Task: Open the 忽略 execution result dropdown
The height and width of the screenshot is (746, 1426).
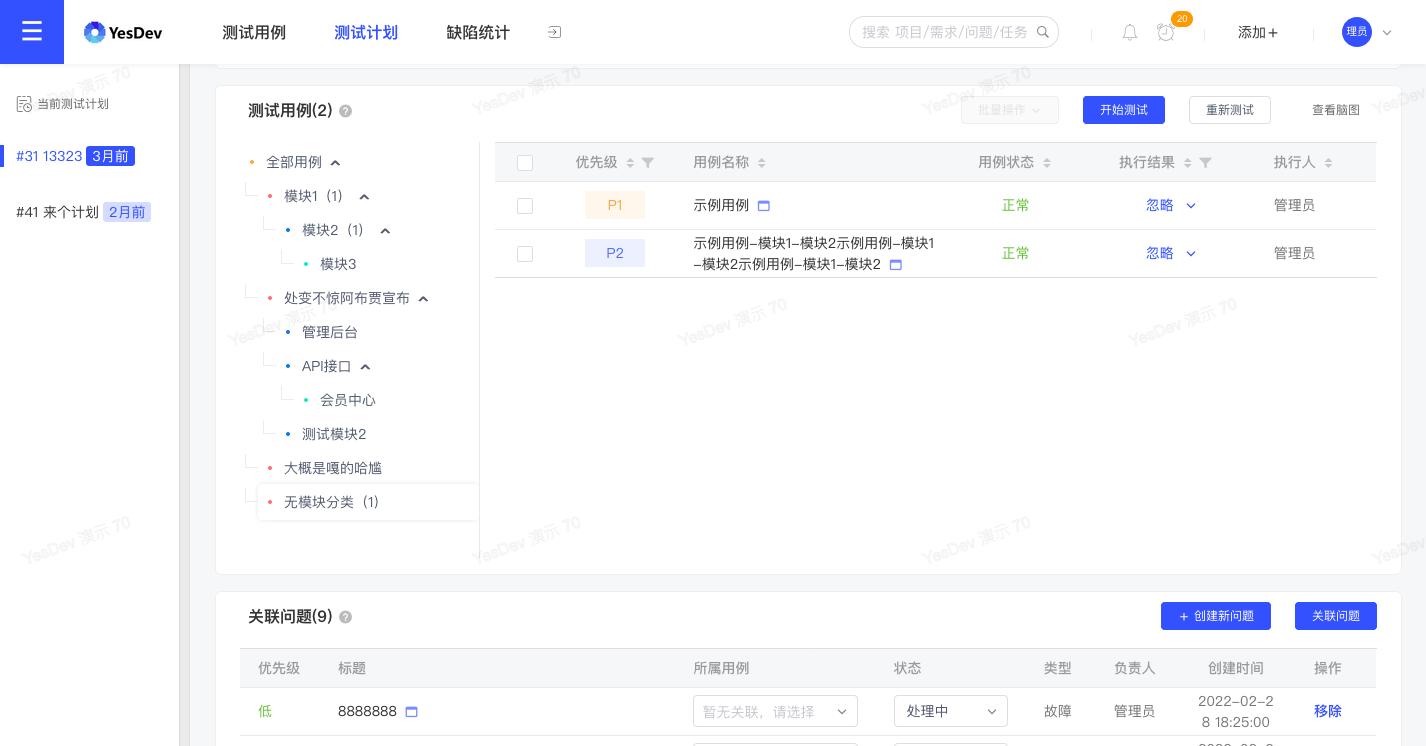Action: tap(1171, 205)
